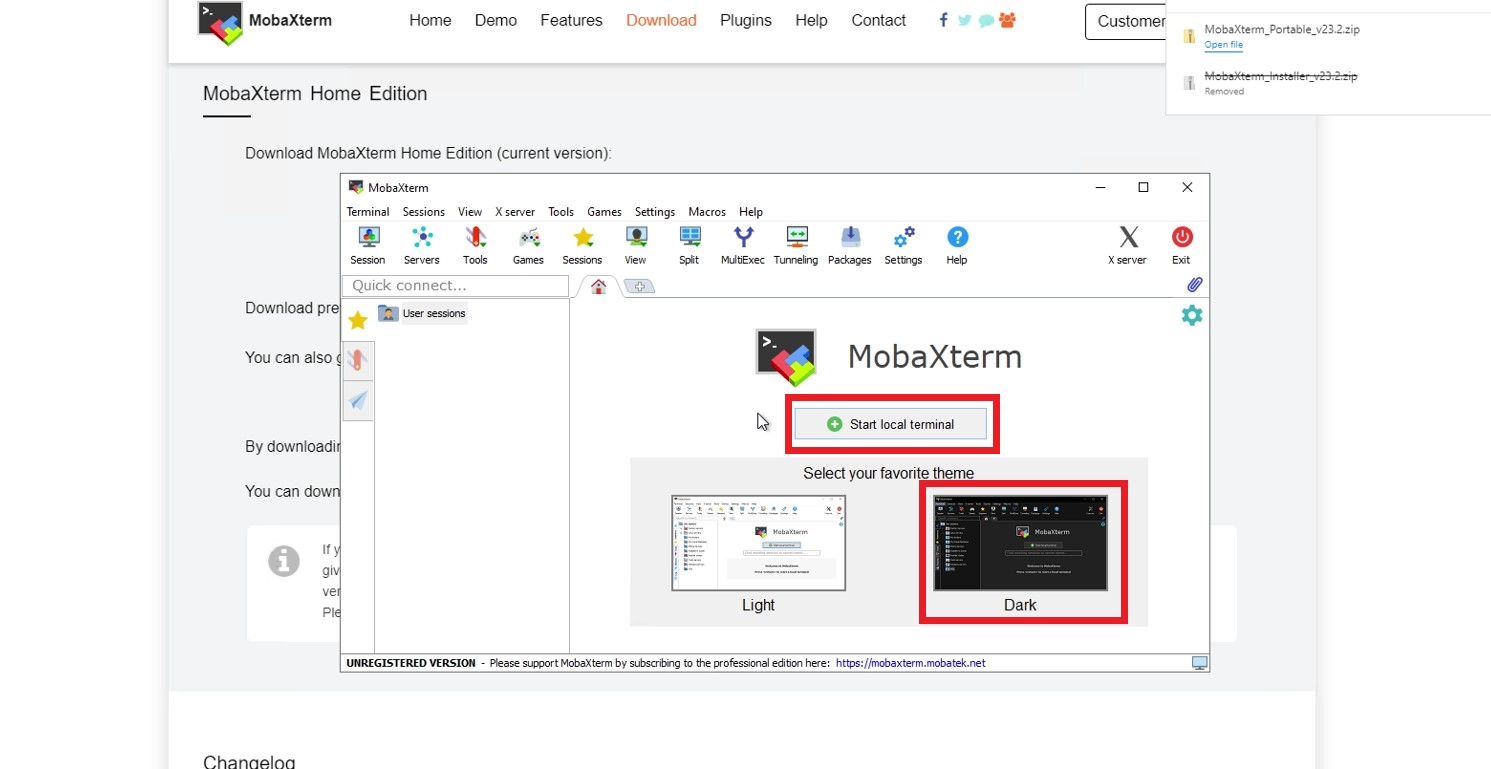Open the Twitter bird icon in site header

964,20
